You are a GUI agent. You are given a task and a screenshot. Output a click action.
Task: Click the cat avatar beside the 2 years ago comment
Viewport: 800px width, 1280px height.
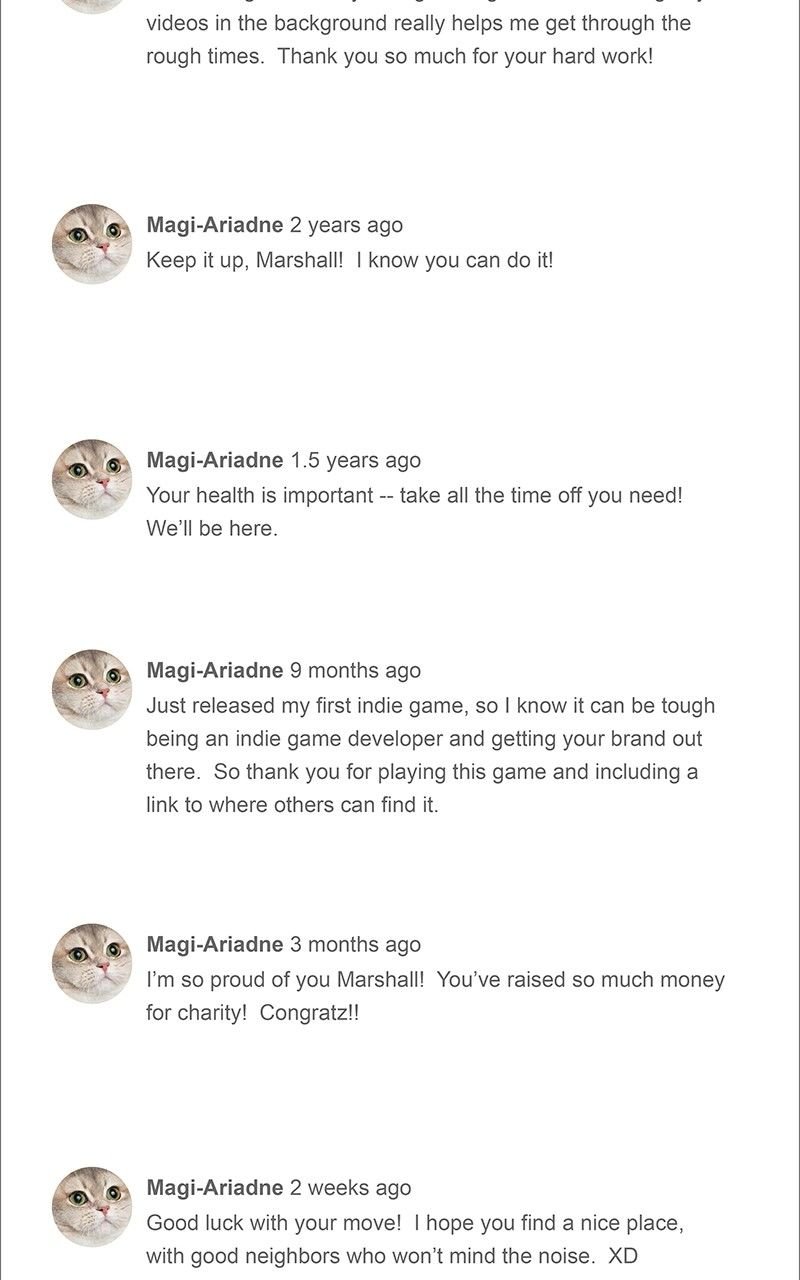click(92, 244)
